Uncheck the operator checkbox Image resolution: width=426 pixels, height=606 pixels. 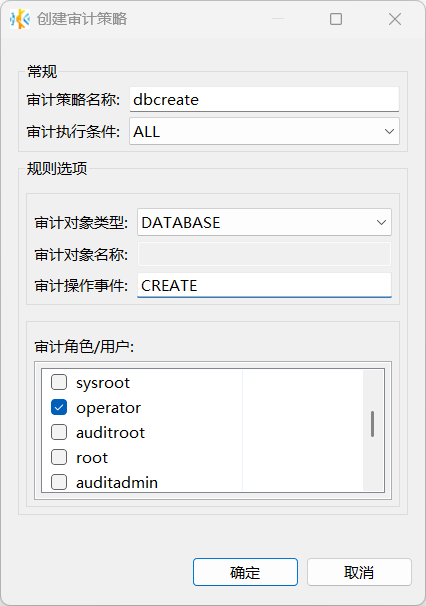(59, 407)
